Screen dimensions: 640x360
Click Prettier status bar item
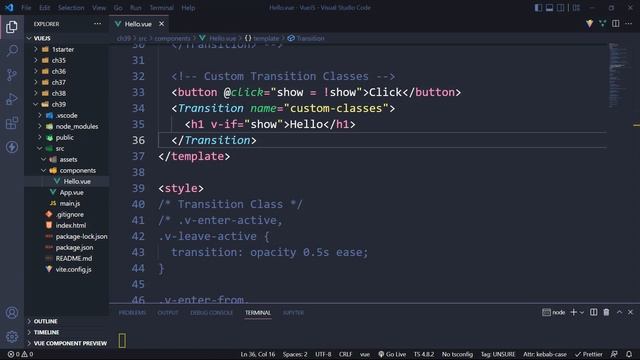(589, 354)
